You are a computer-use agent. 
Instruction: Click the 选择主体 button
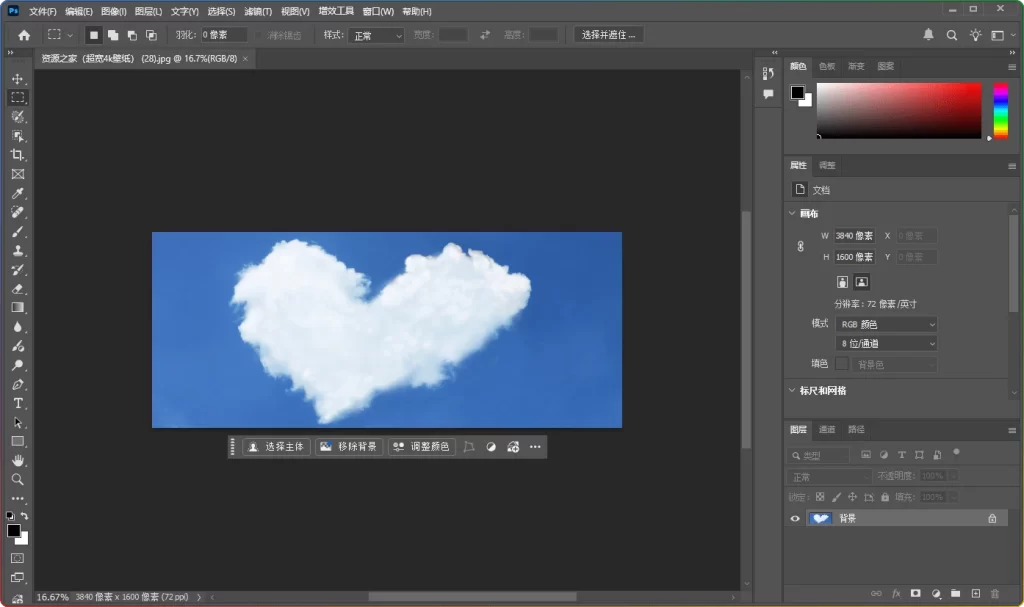click(277, 447)
